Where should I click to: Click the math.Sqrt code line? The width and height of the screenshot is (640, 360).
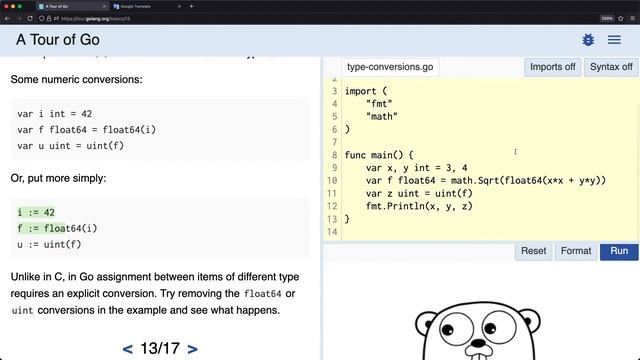coord(486,180)
